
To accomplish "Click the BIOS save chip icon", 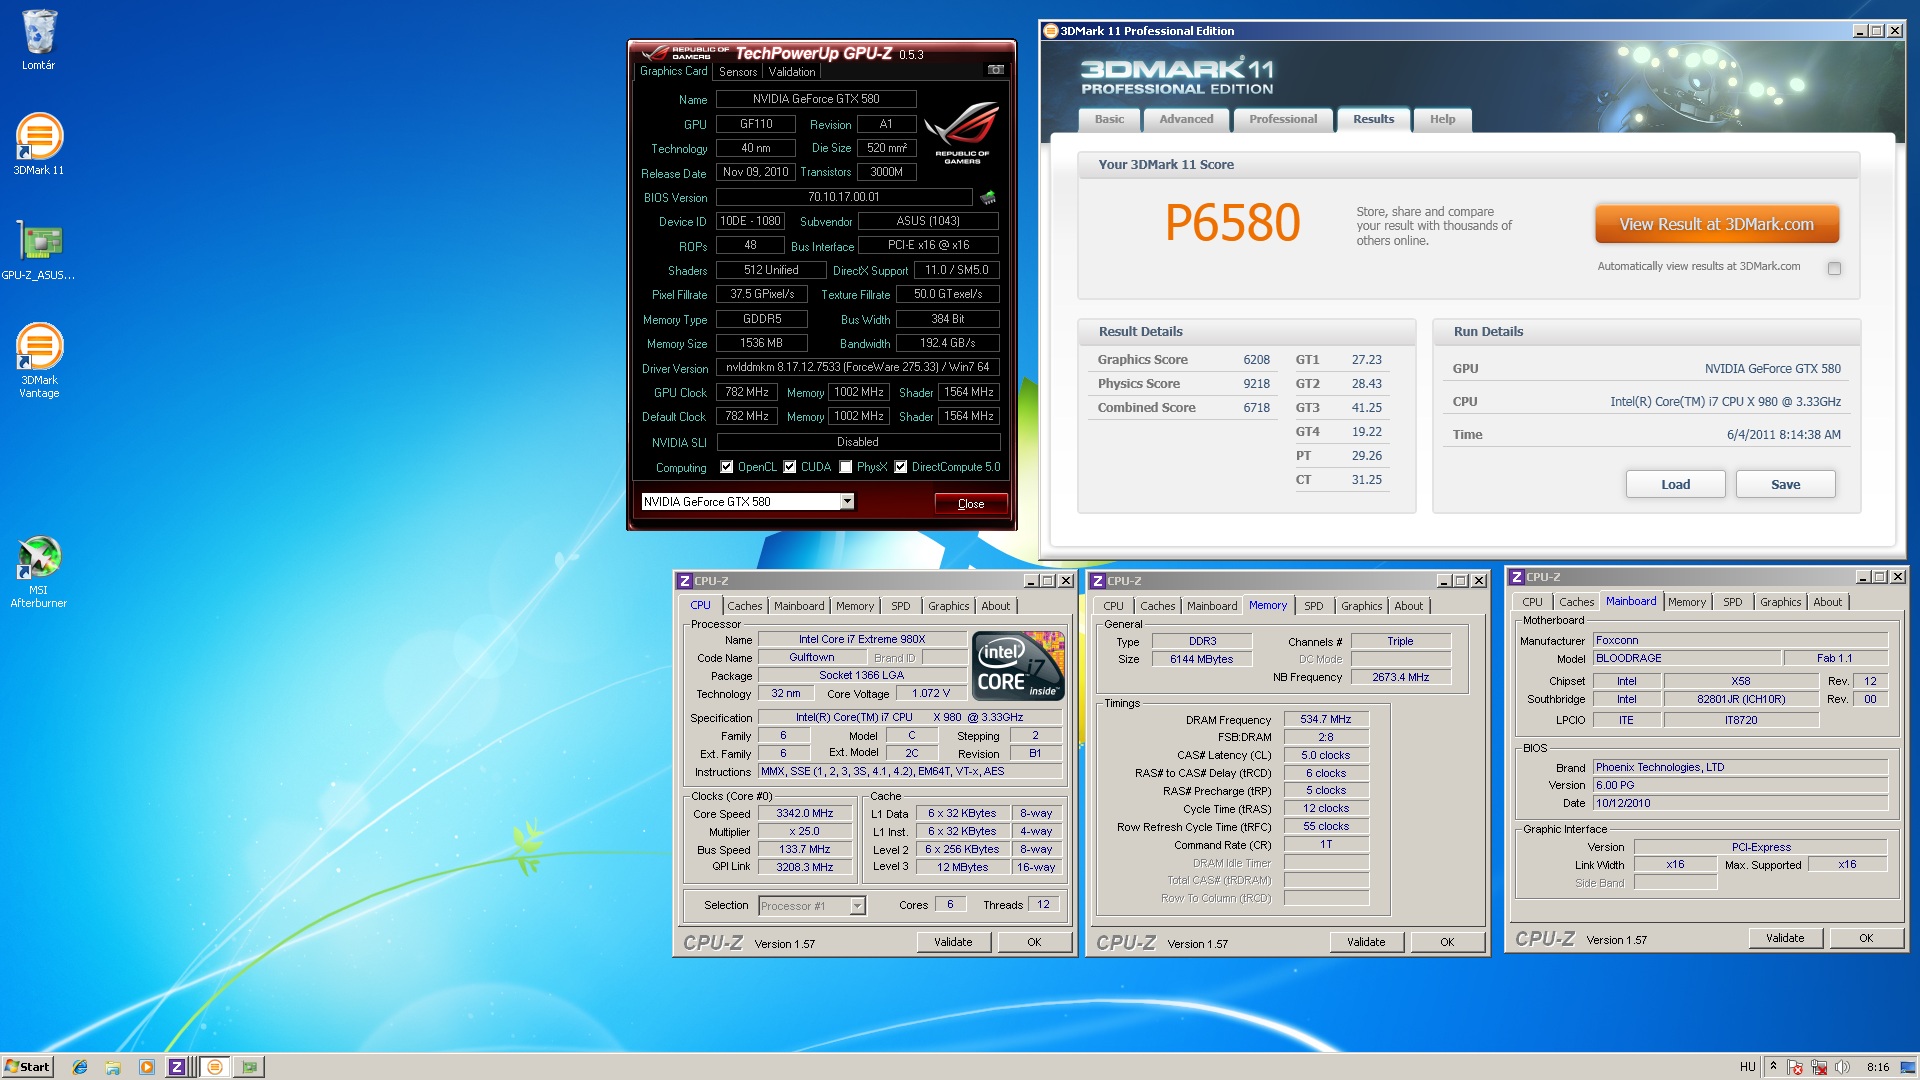I will [988, 197].
